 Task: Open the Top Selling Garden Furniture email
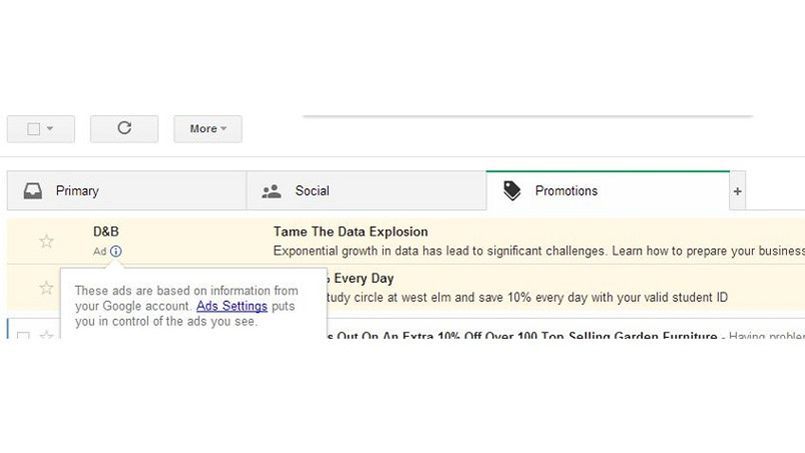point(520,336)
